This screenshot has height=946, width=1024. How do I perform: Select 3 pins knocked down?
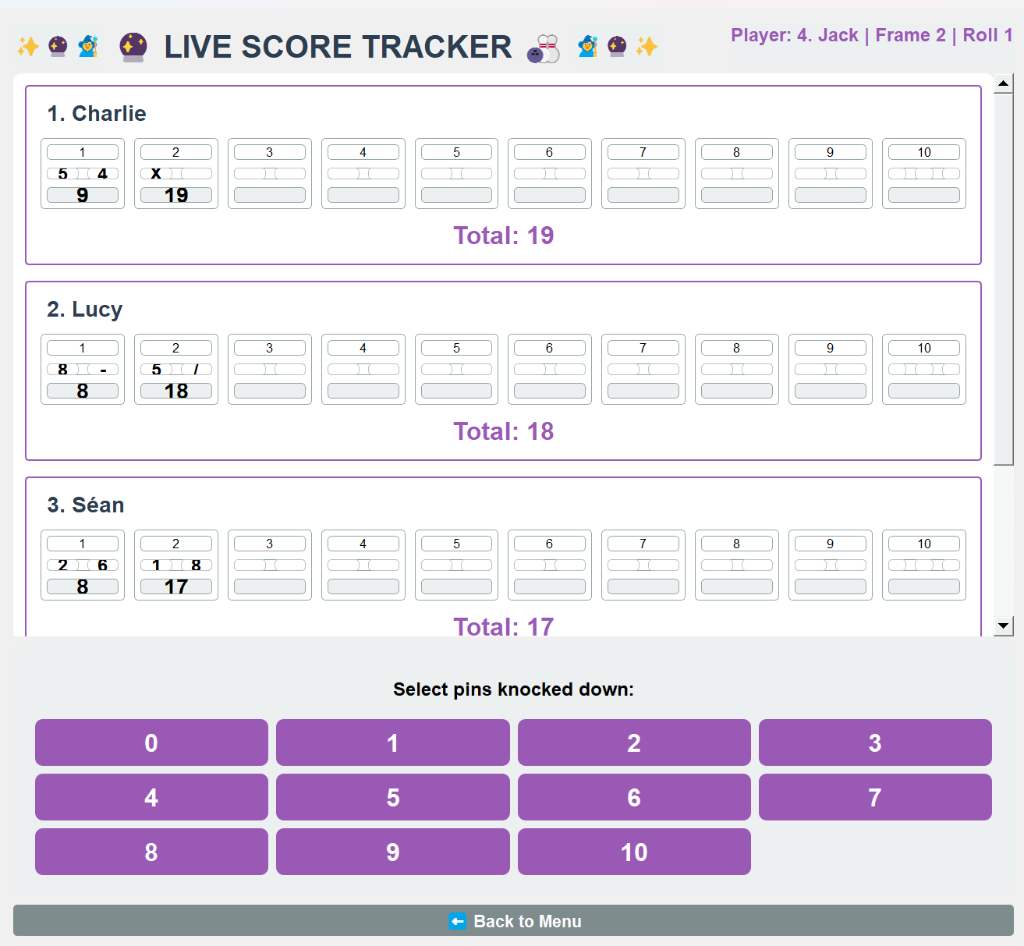(875, 742)
